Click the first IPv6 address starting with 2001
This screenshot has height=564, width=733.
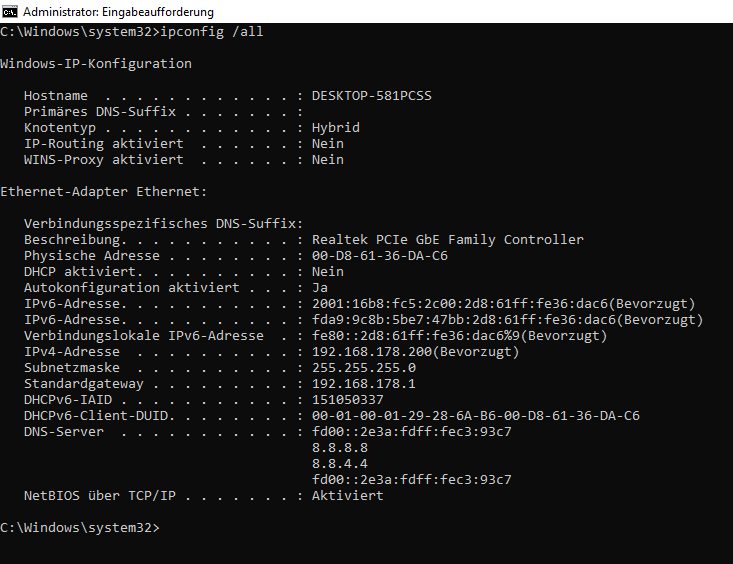click(x=503, y=304)
